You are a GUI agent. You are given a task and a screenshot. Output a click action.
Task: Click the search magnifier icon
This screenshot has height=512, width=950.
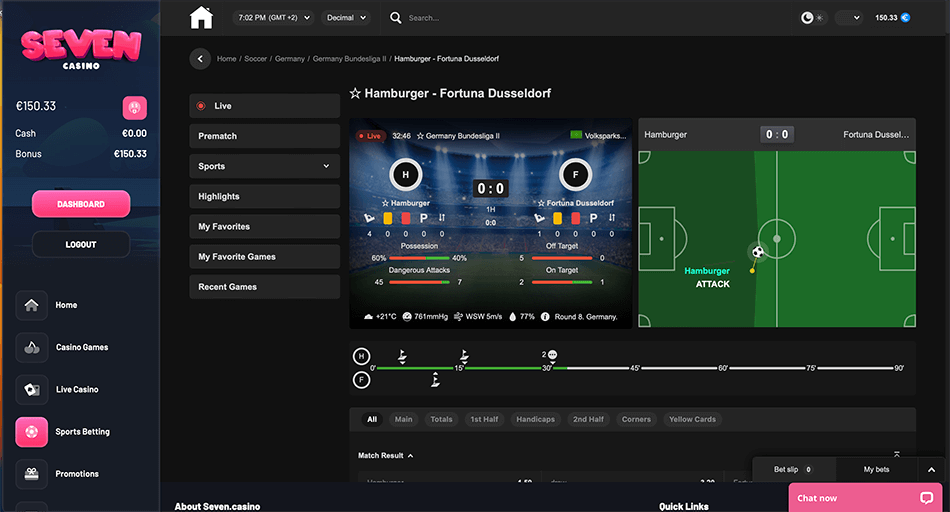(396, 18)
